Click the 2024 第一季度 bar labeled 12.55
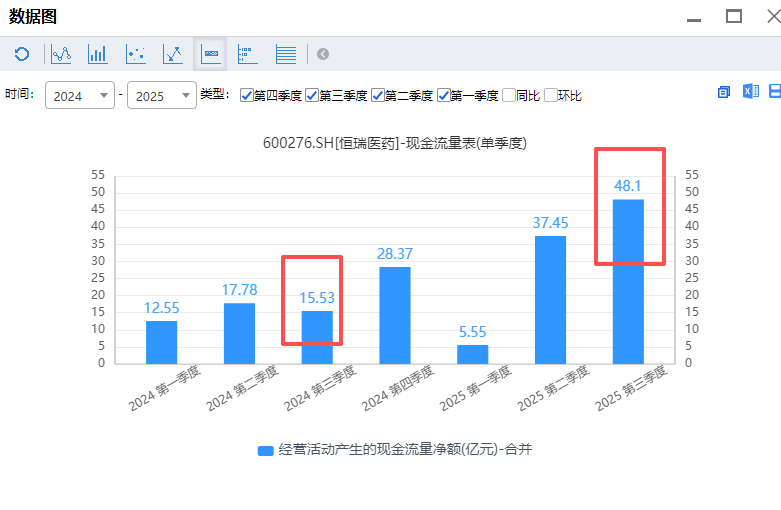The image size is (781, 510). pyautogui.click(x=161, y=343)
